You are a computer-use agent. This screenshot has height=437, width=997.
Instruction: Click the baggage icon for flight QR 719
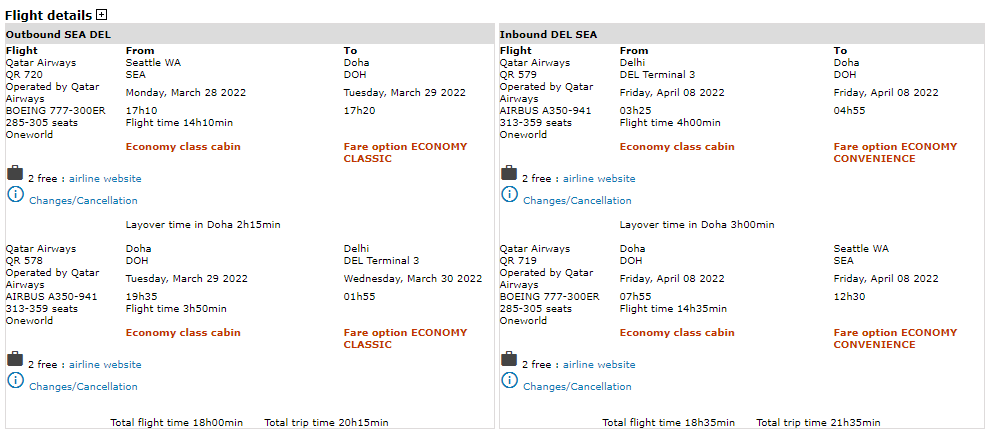point(509,359)
